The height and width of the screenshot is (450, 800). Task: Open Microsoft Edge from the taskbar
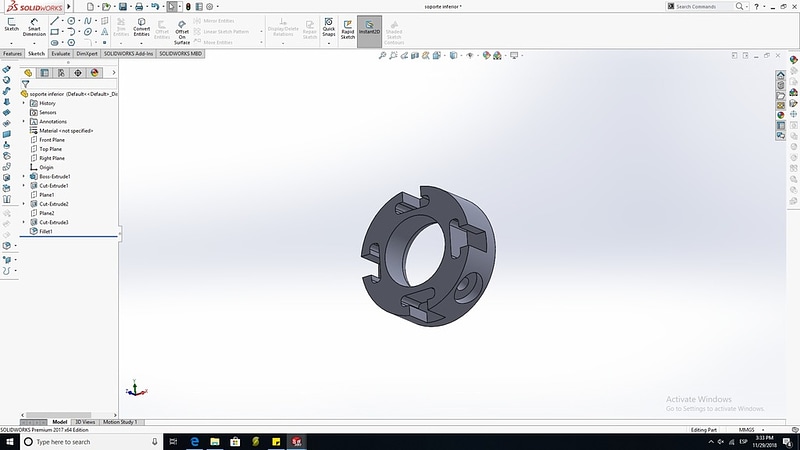(x=194, y=442)
